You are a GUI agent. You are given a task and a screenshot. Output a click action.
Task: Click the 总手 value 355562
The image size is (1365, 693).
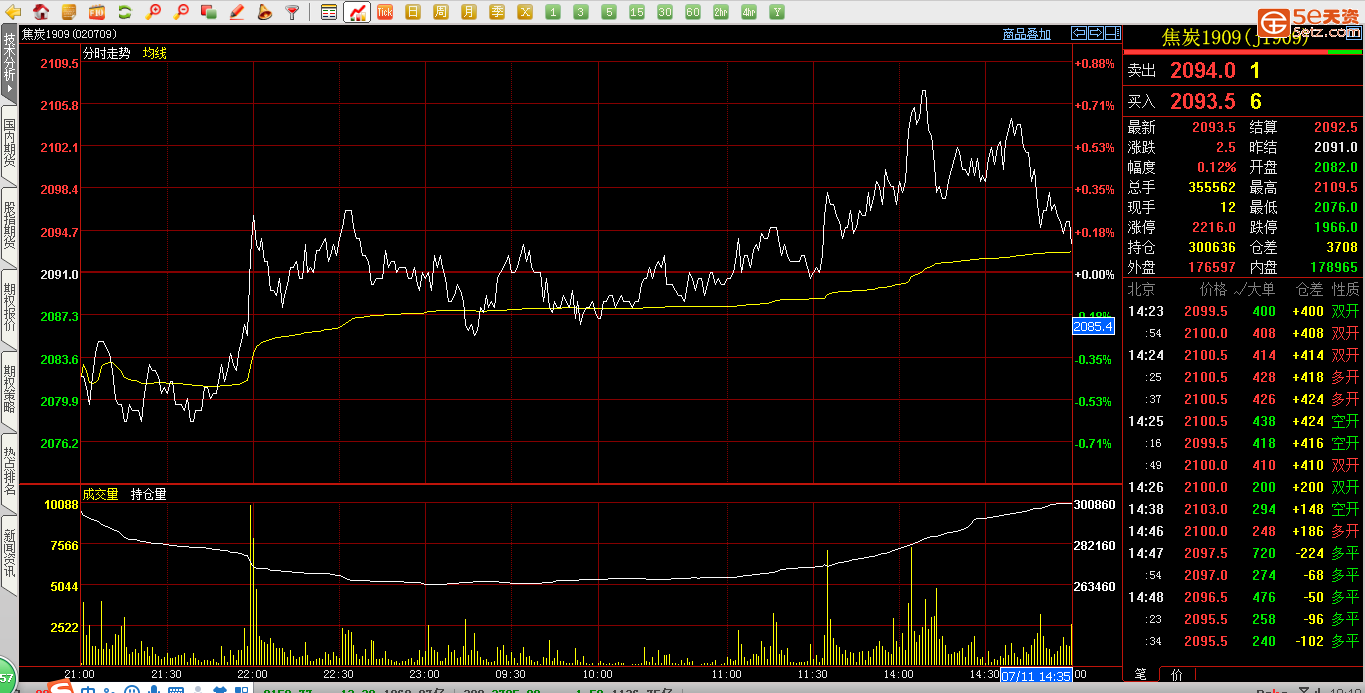click(1212, 187)
